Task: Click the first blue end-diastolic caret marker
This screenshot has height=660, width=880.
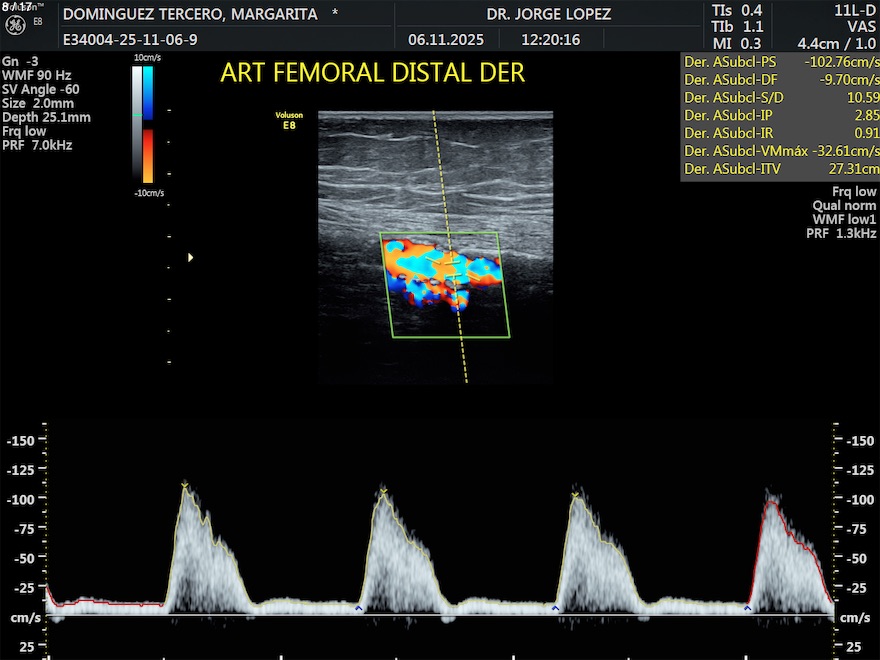Action: 359,607
